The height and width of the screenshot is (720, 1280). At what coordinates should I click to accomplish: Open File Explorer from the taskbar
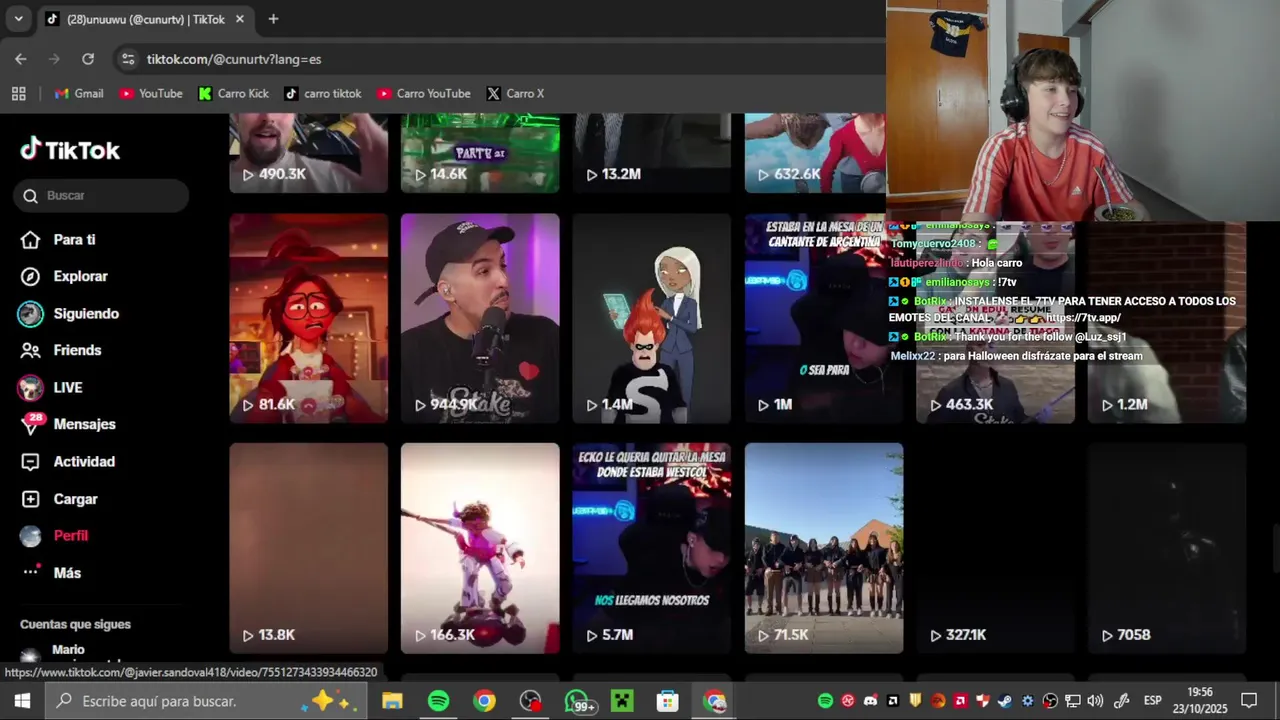[392, 701]
